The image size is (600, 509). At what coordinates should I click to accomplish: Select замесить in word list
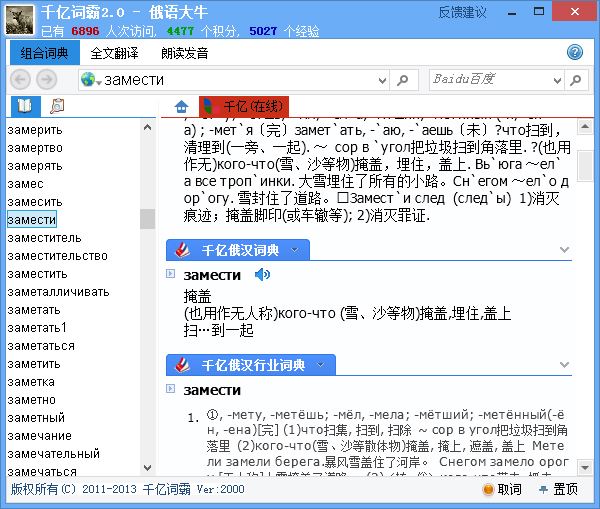coord(35,202)
